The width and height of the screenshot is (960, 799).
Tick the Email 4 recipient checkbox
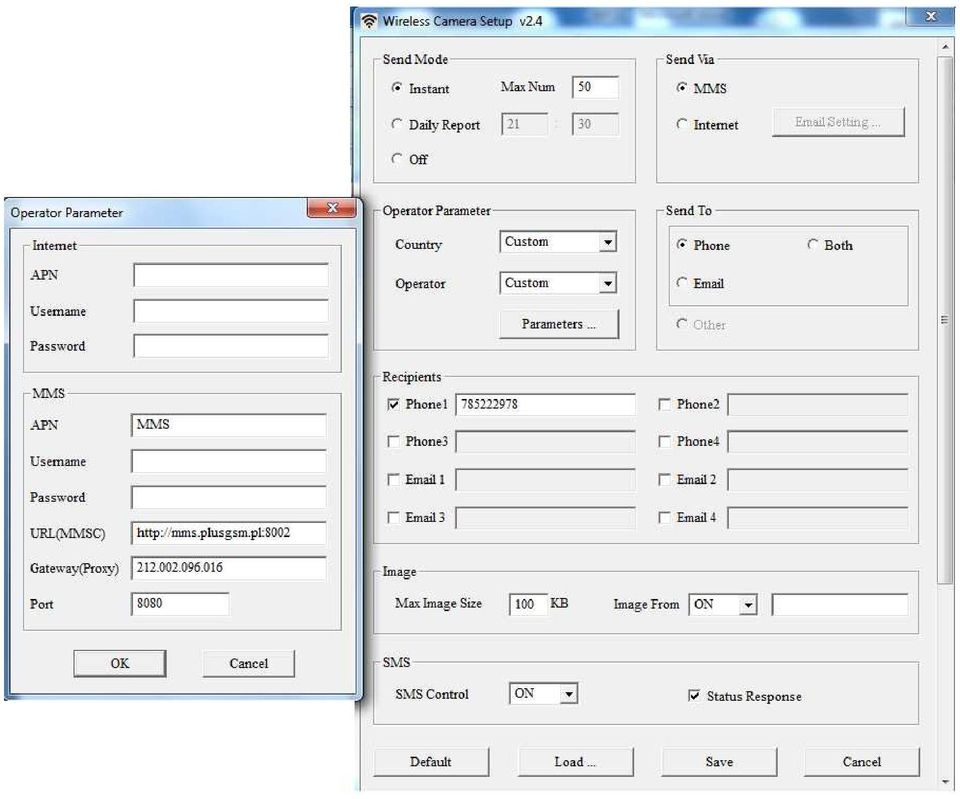pos(664,518)
